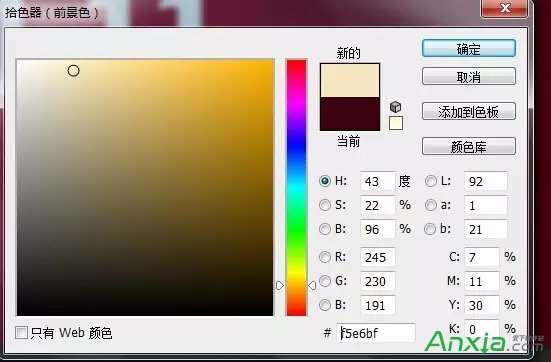Click the current dark color swatch above 当前
551x362 pixels.
click(x=350, y=114)
